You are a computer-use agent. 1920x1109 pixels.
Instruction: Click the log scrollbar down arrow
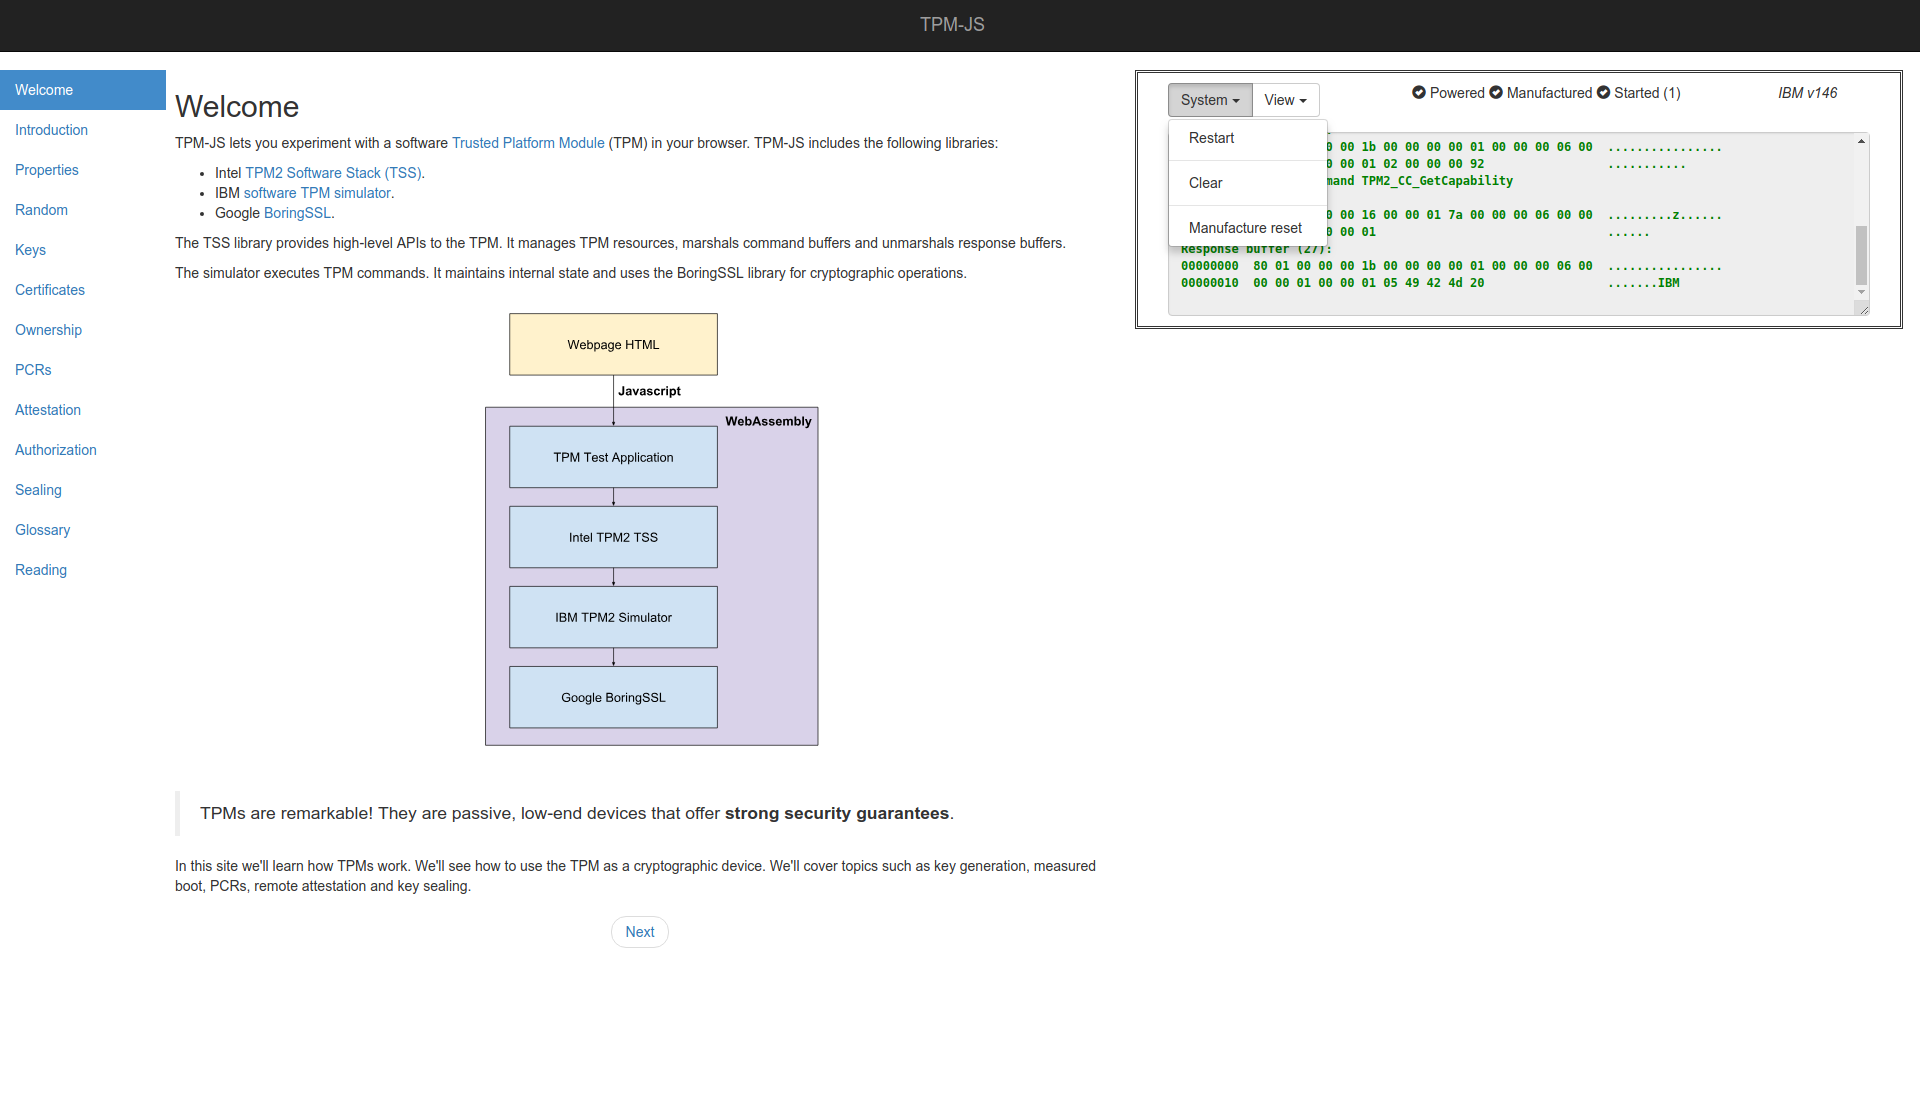tap(1861, 292)
